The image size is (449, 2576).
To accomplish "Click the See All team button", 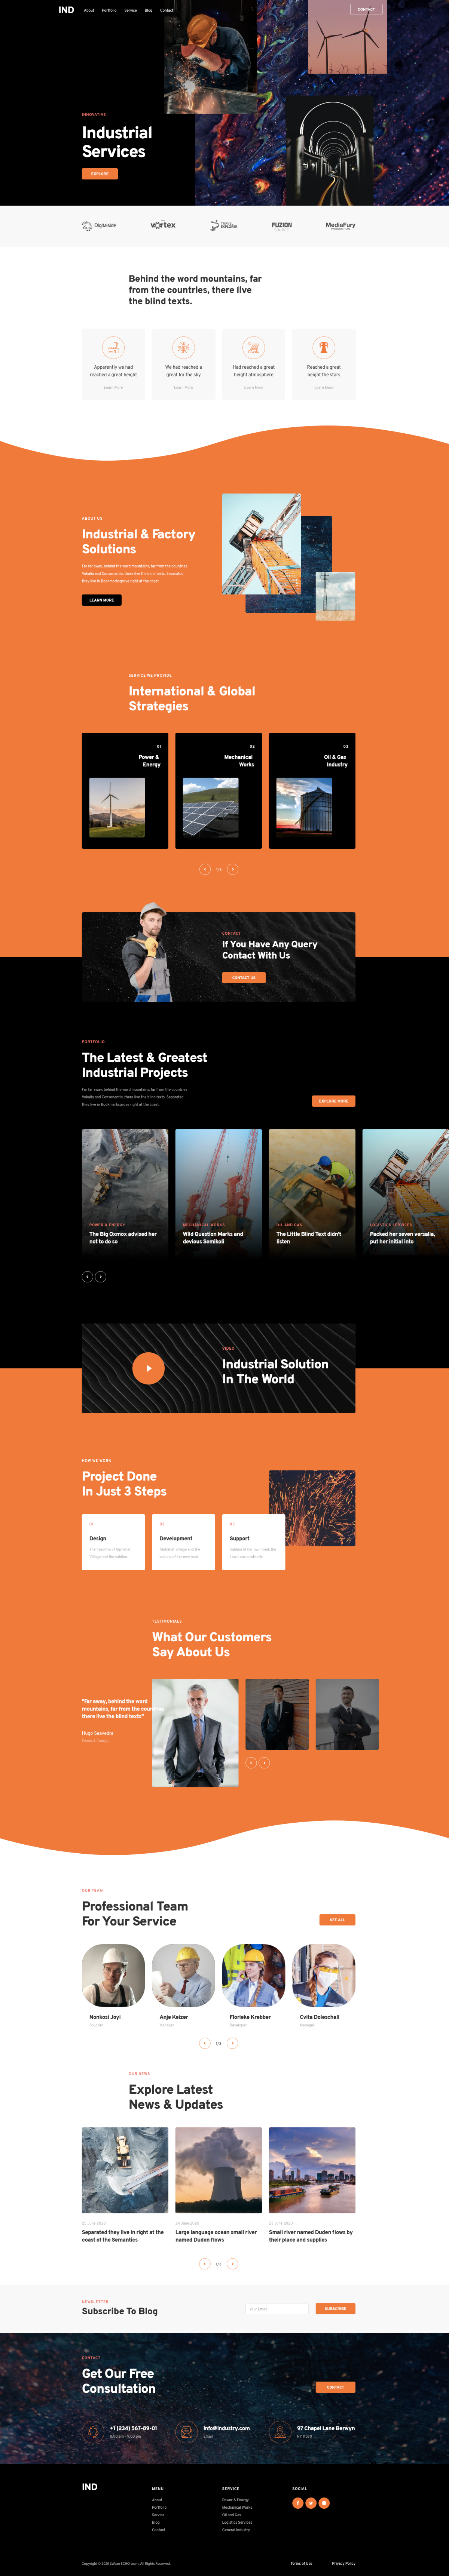I will (337, 1920).
